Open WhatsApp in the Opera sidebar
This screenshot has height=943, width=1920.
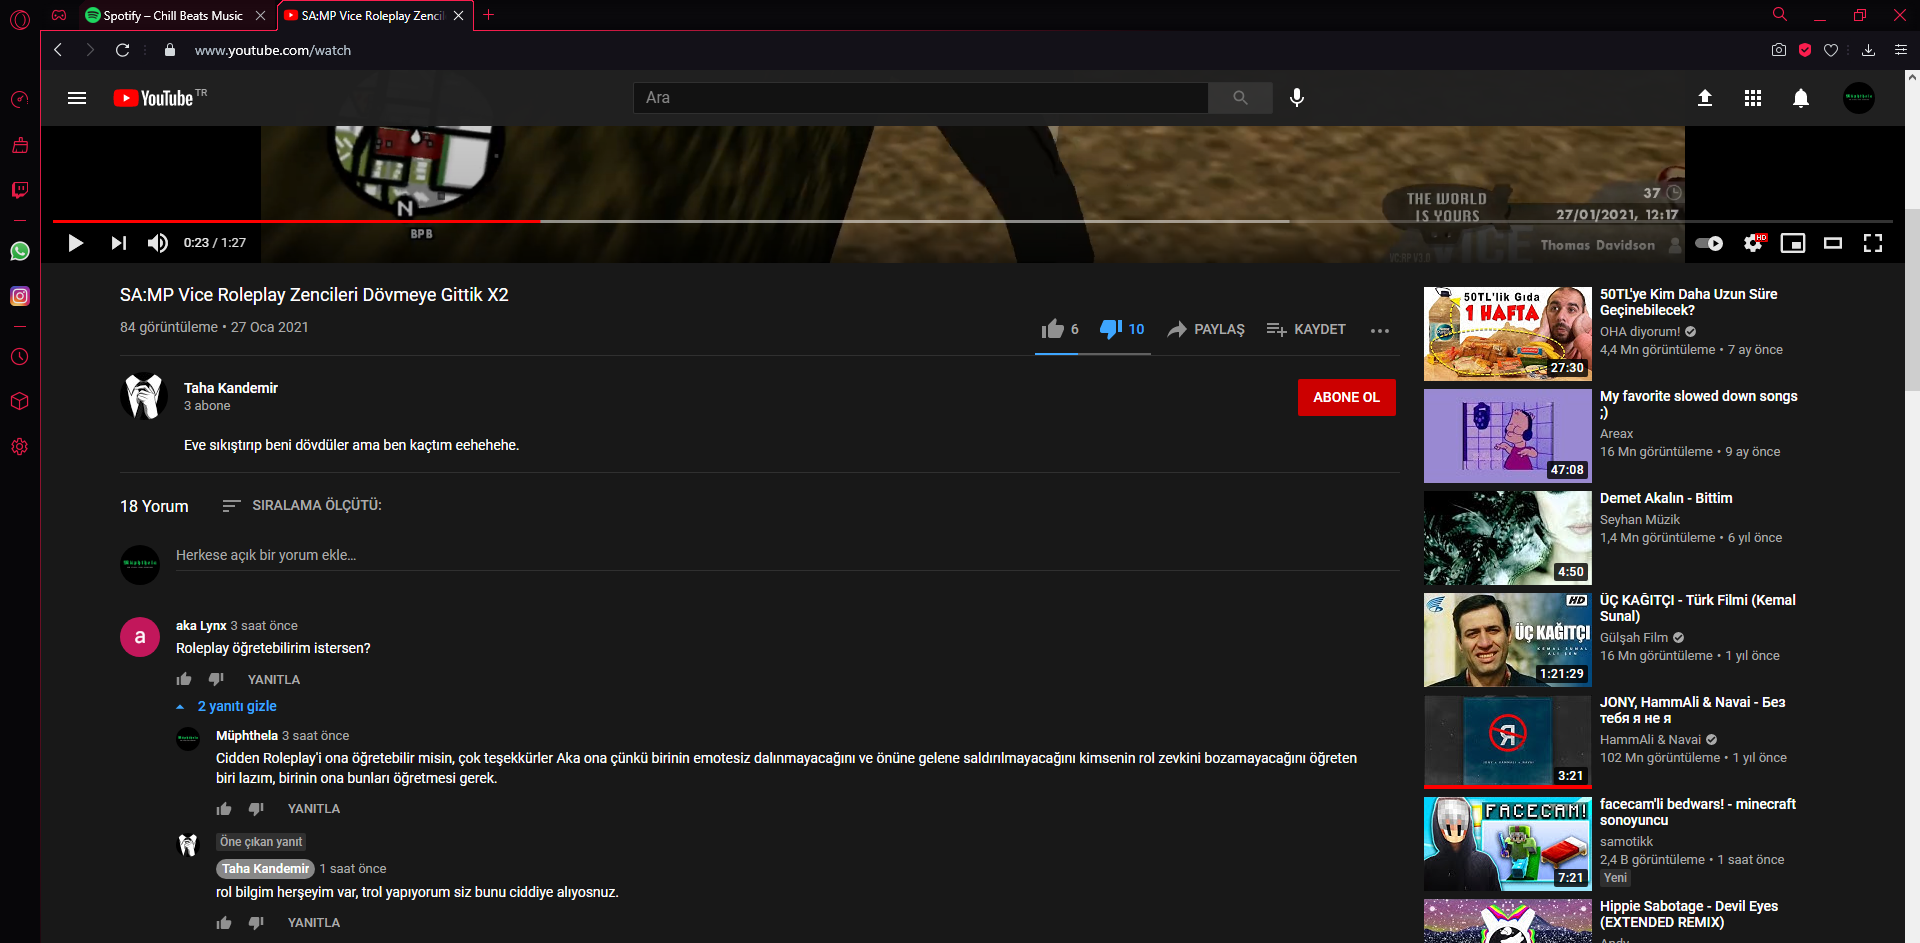coord(20,251)
